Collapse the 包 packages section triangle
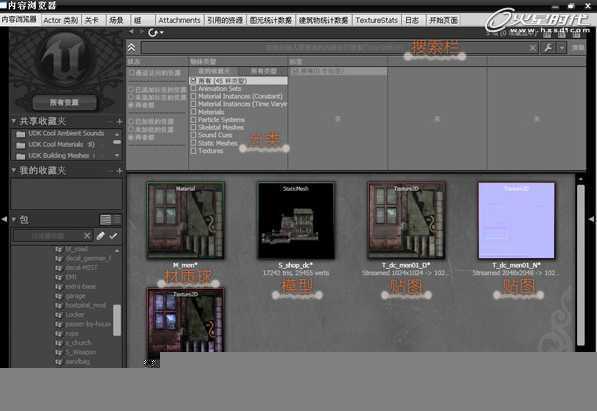 click(x=14, y=219)
